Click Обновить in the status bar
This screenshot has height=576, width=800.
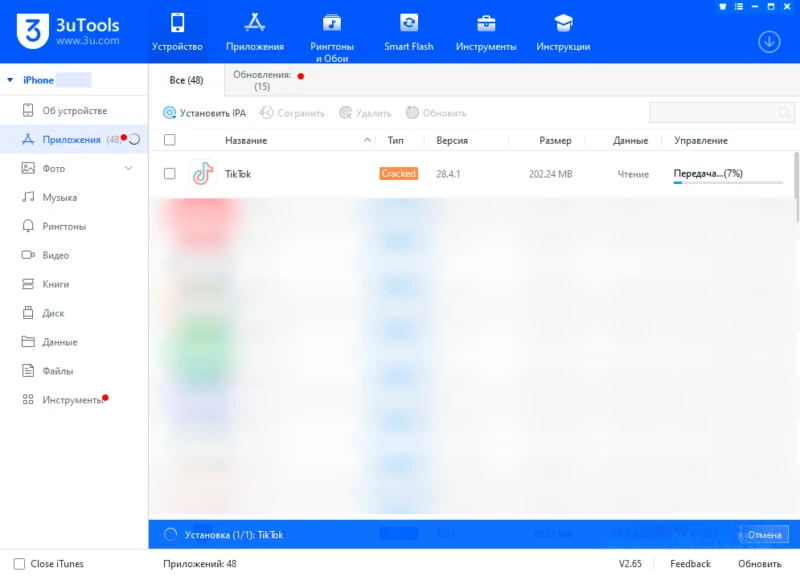point(759,564)
